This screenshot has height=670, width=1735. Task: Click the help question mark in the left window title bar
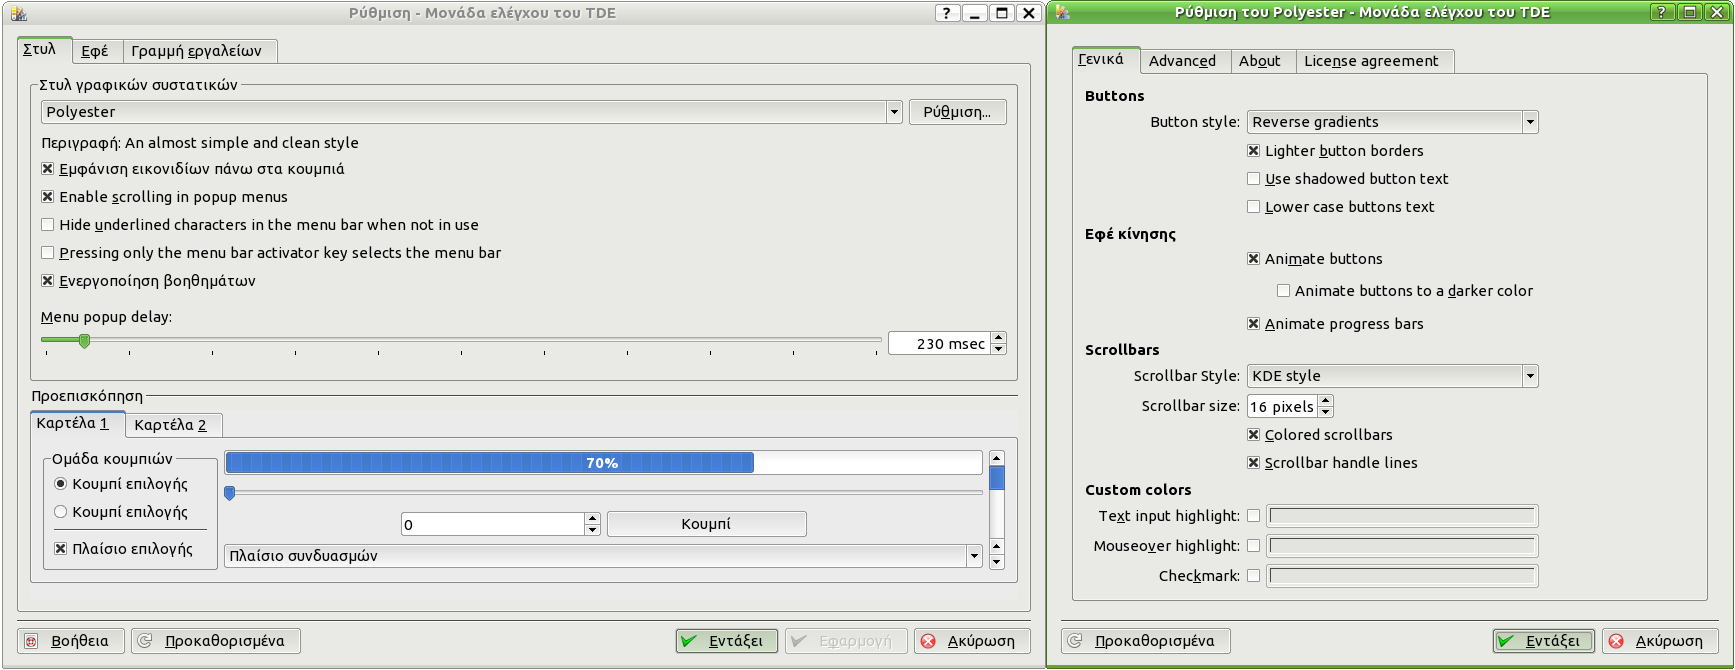point(947,13)
